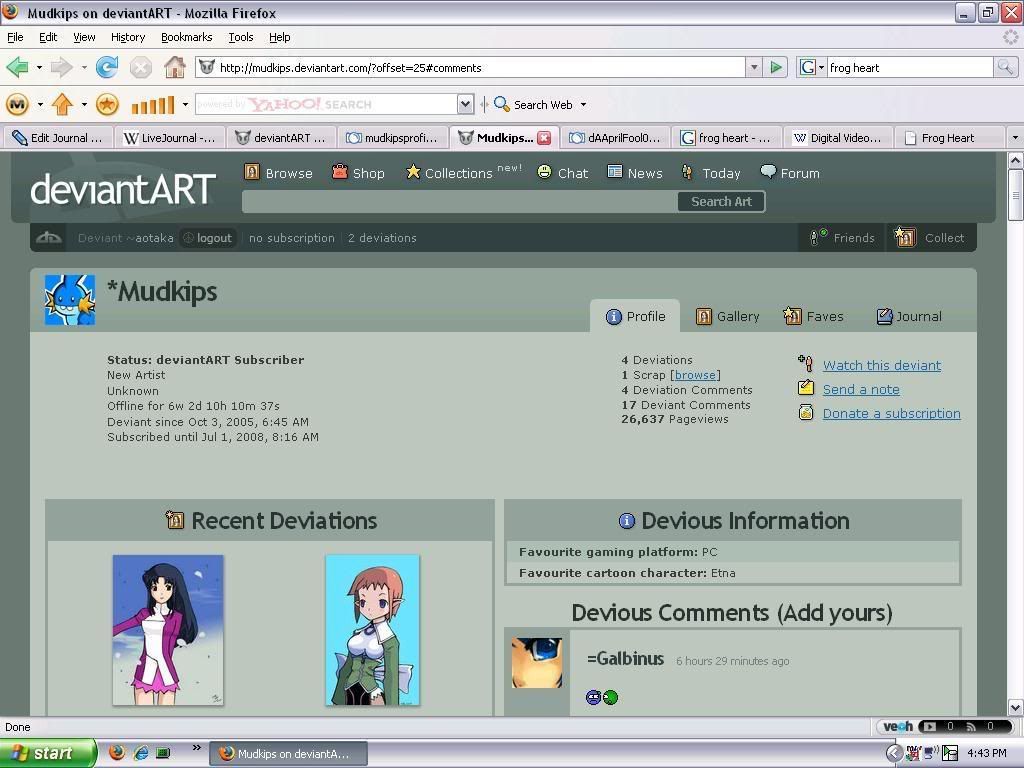
Task: Open the Tools menu
Action: point(241,37)
